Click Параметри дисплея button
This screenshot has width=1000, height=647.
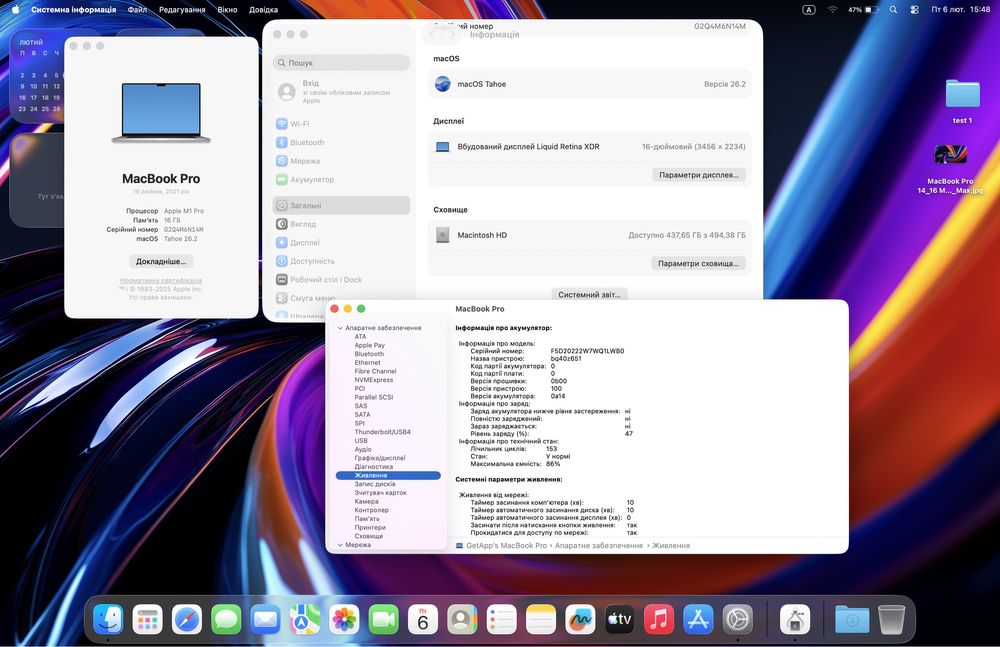698,175
